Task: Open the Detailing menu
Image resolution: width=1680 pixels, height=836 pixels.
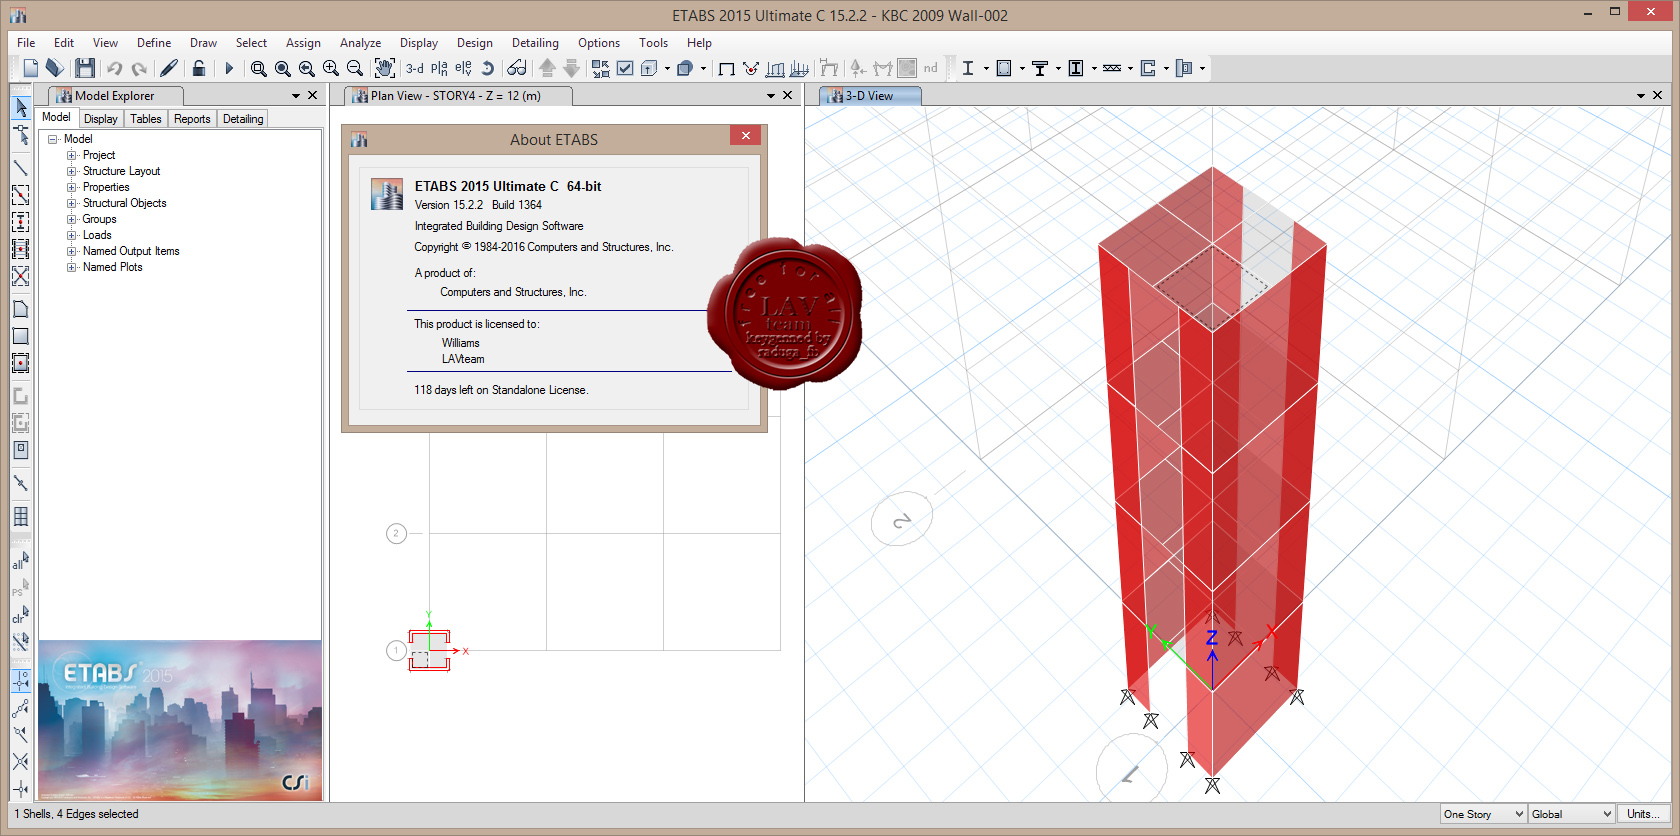Action: click(x=535, y=43)
